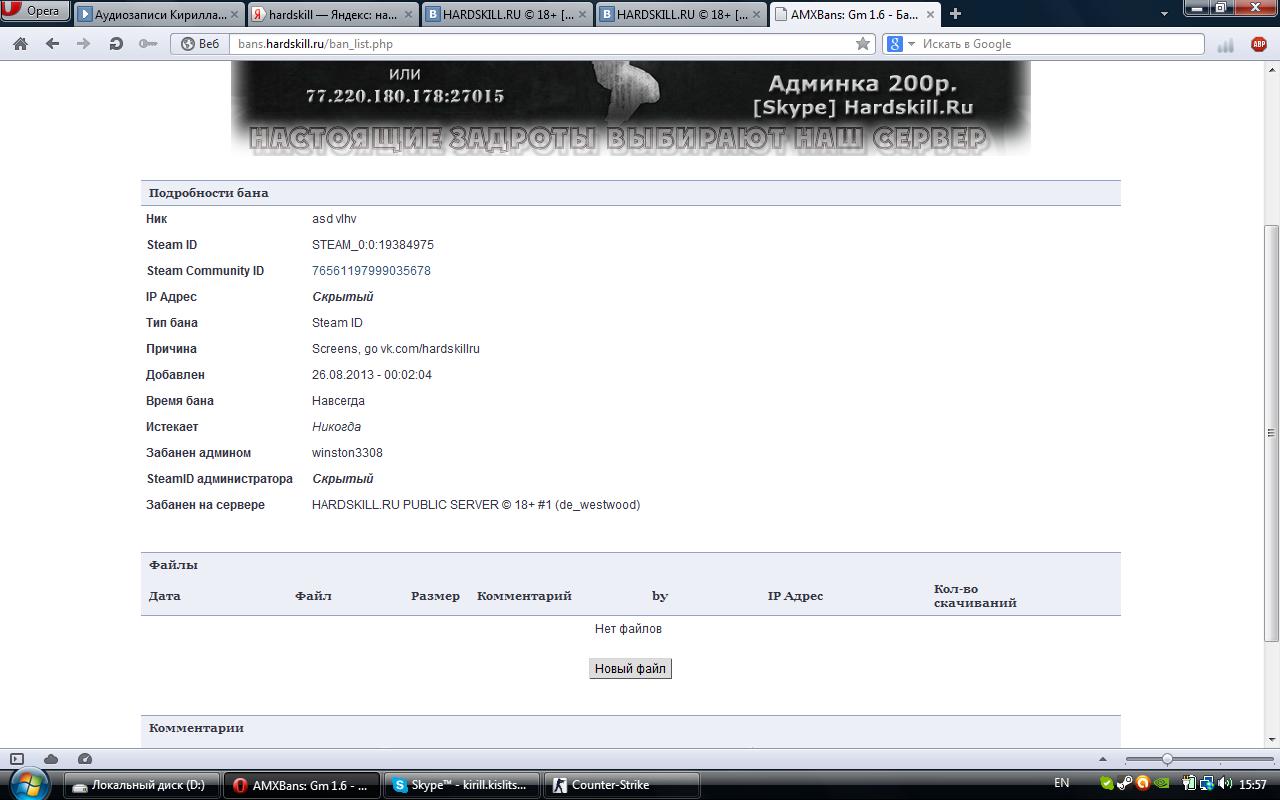Open the Google search engine dropdown
Viewport: 1280px width, 800px height.
tap(901, 44)
